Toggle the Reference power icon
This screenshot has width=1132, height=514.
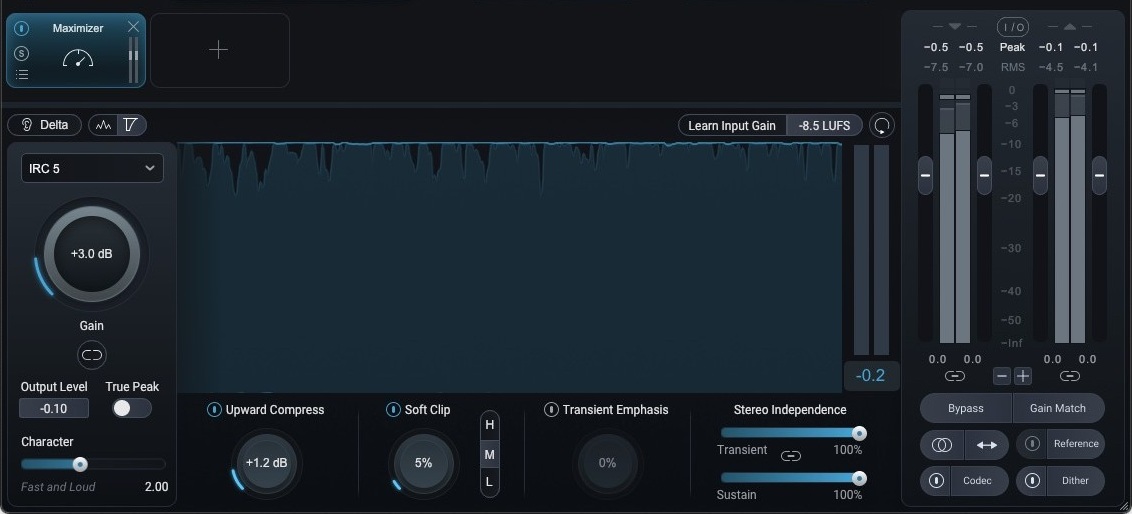click(x=1032, y=444)
